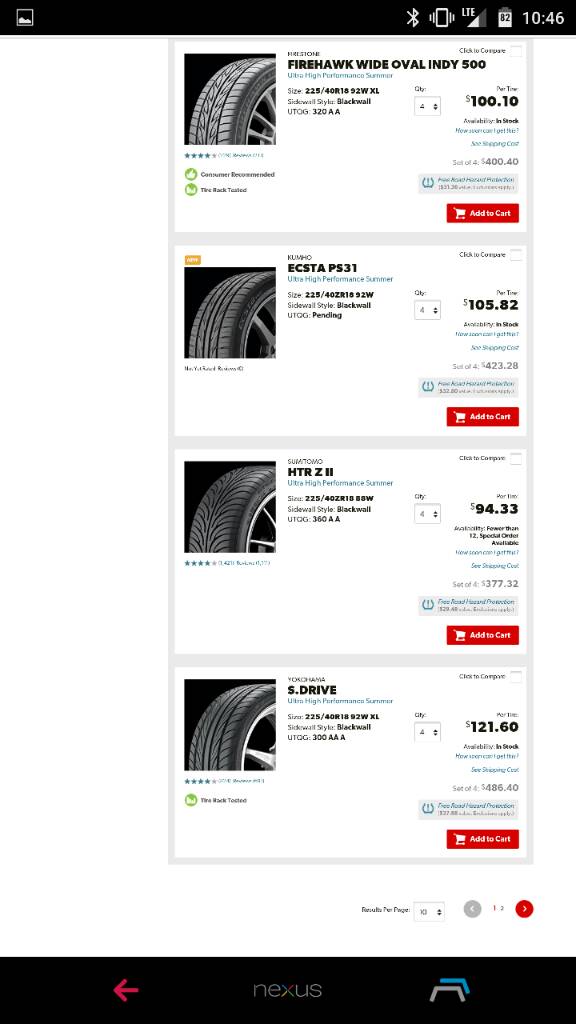Image resolution: width=576 pixels, height=1024 pixels.
Task: Open quantity dropdown for Yokohama S.Drive
Action: 427,732
